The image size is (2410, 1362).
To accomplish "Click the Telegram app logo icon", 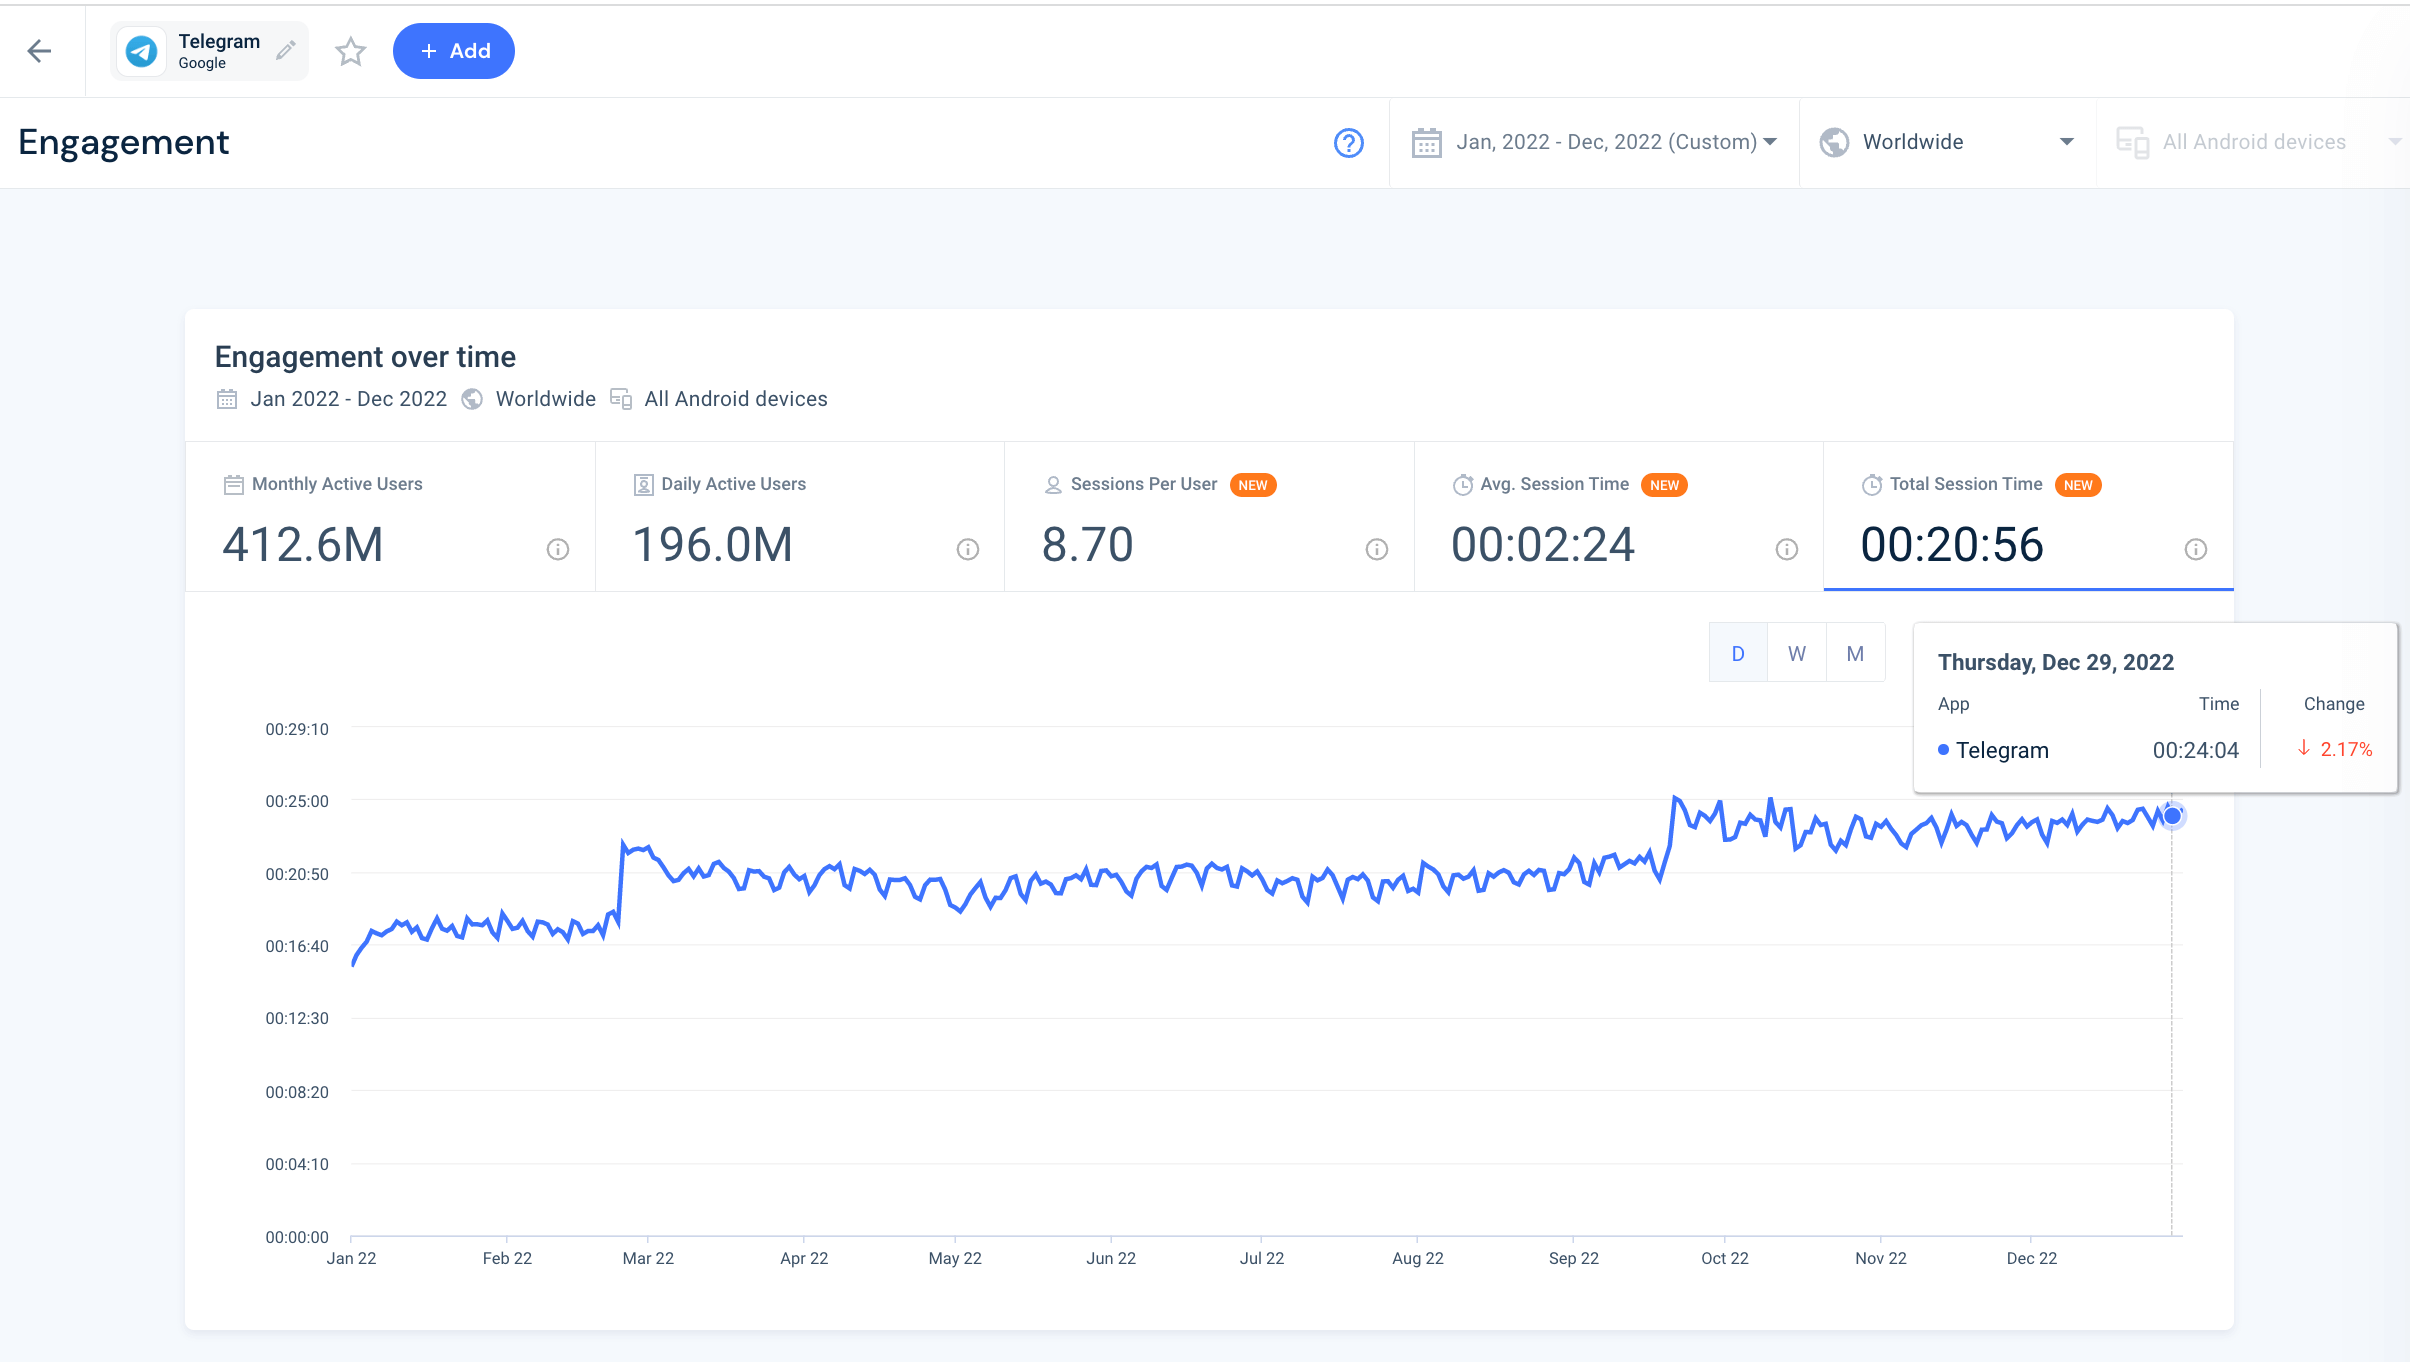I will tap(142, 51).
